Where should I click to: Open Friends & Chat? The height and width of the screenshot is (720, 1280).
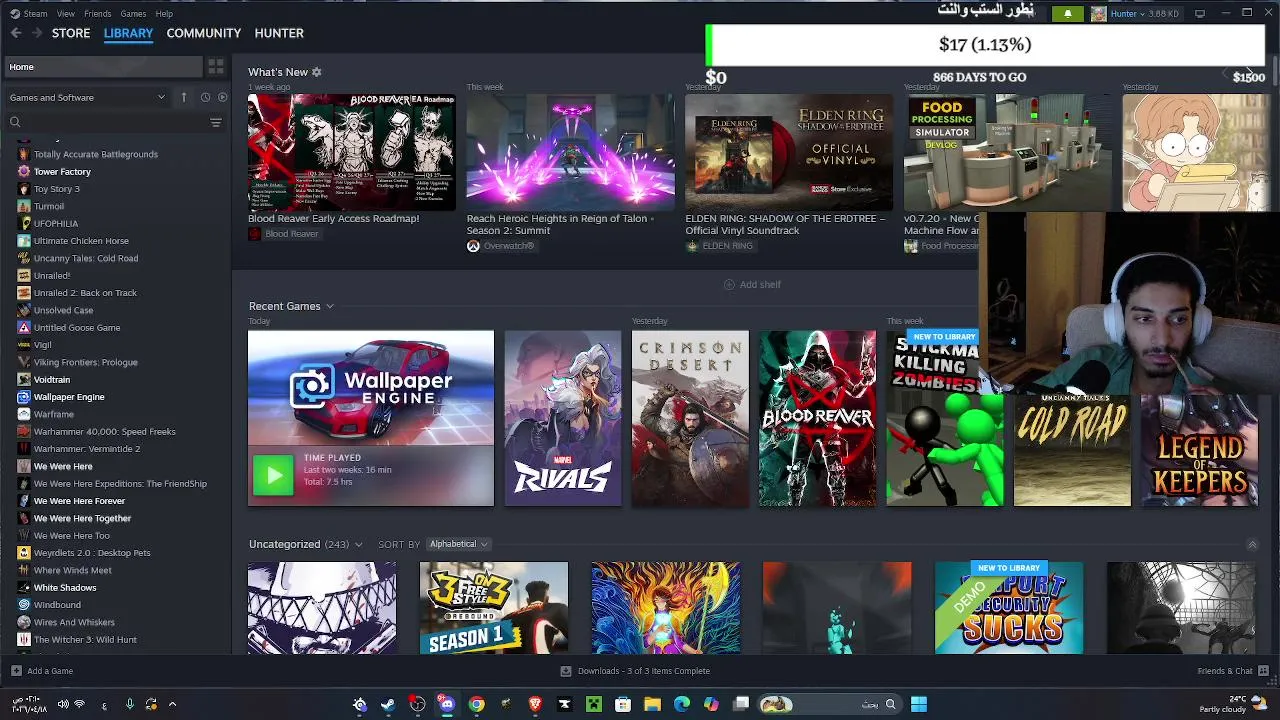(x=1231, y=671)
